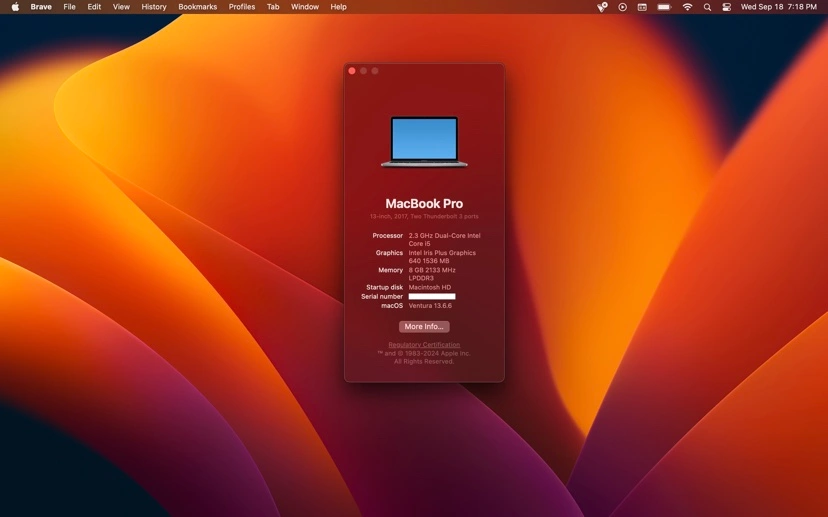Open the View menu
Image resolution: width=828 pixels, height=517 pixels.
pyautogui.click(x=121, y=7)
